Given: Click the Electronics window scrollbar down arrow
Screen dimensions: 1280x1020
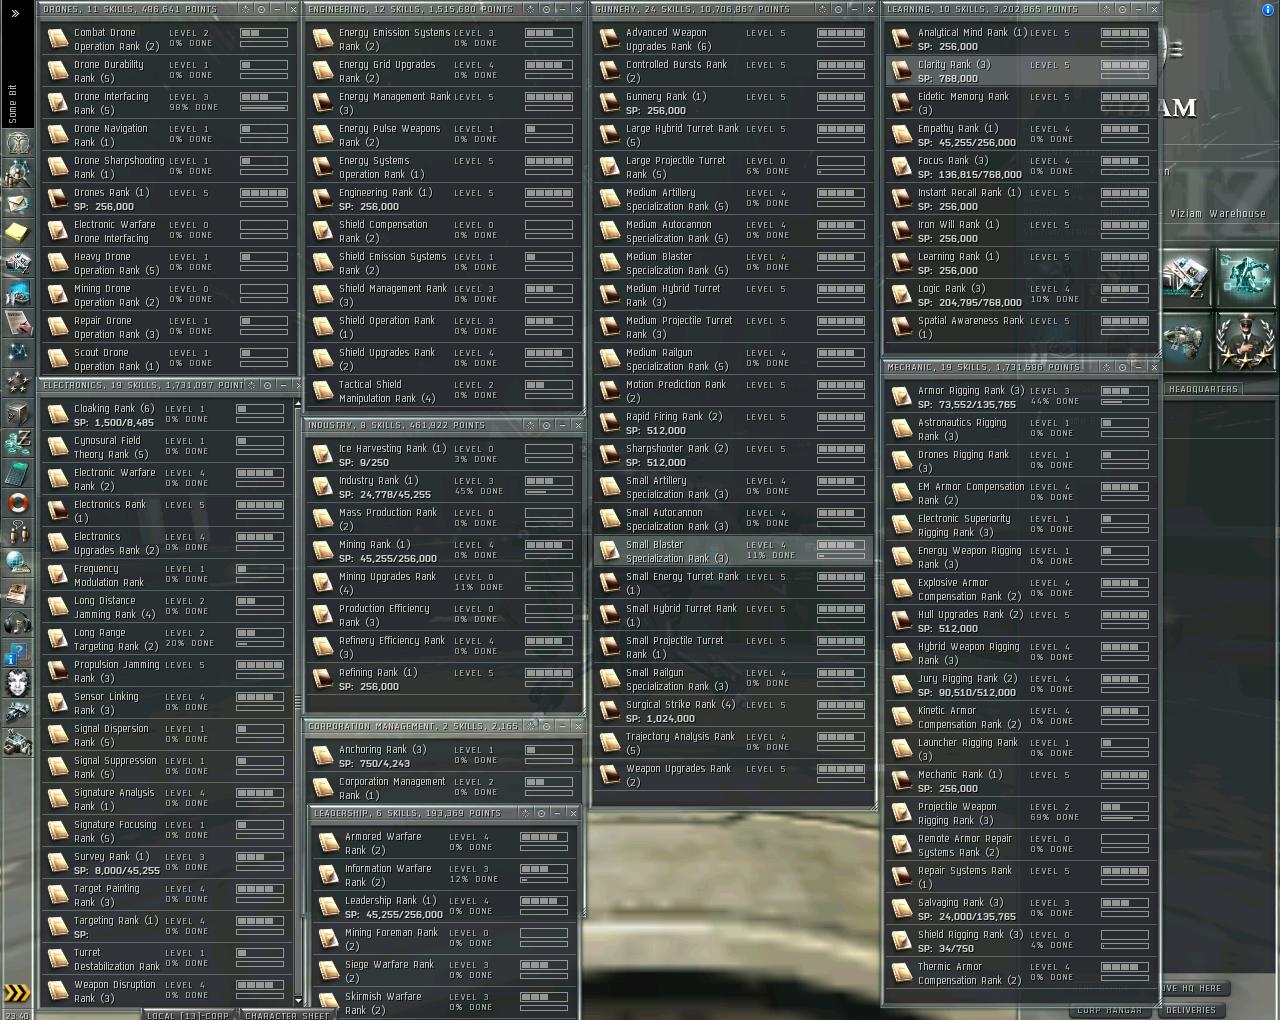Looking at the screenshot, I should coord(299,1000).
